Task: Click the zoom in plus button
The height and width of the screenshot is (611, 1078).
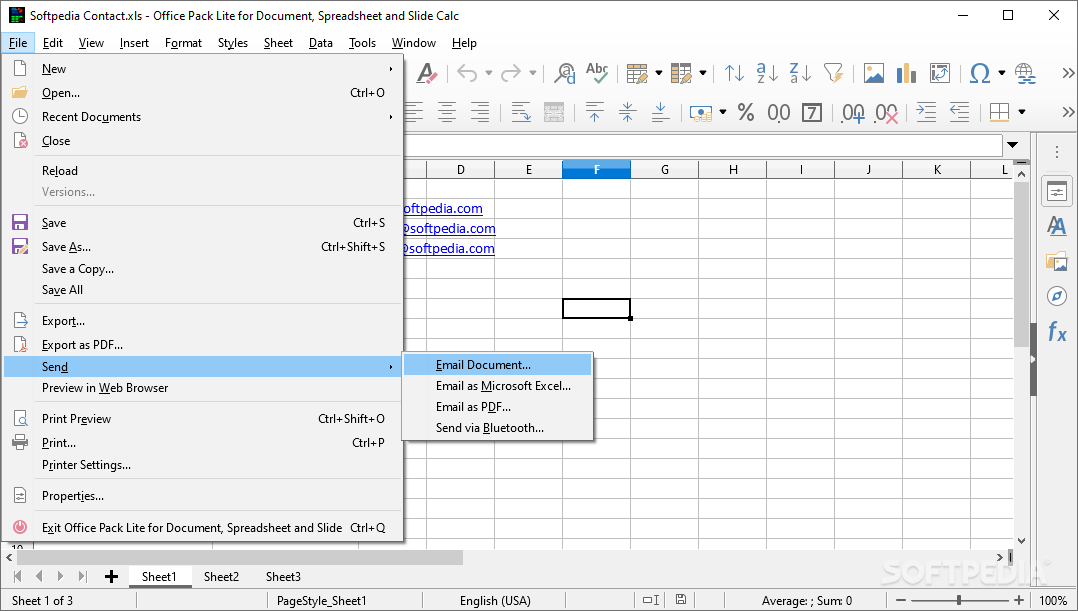Action: coord(1019,600)
